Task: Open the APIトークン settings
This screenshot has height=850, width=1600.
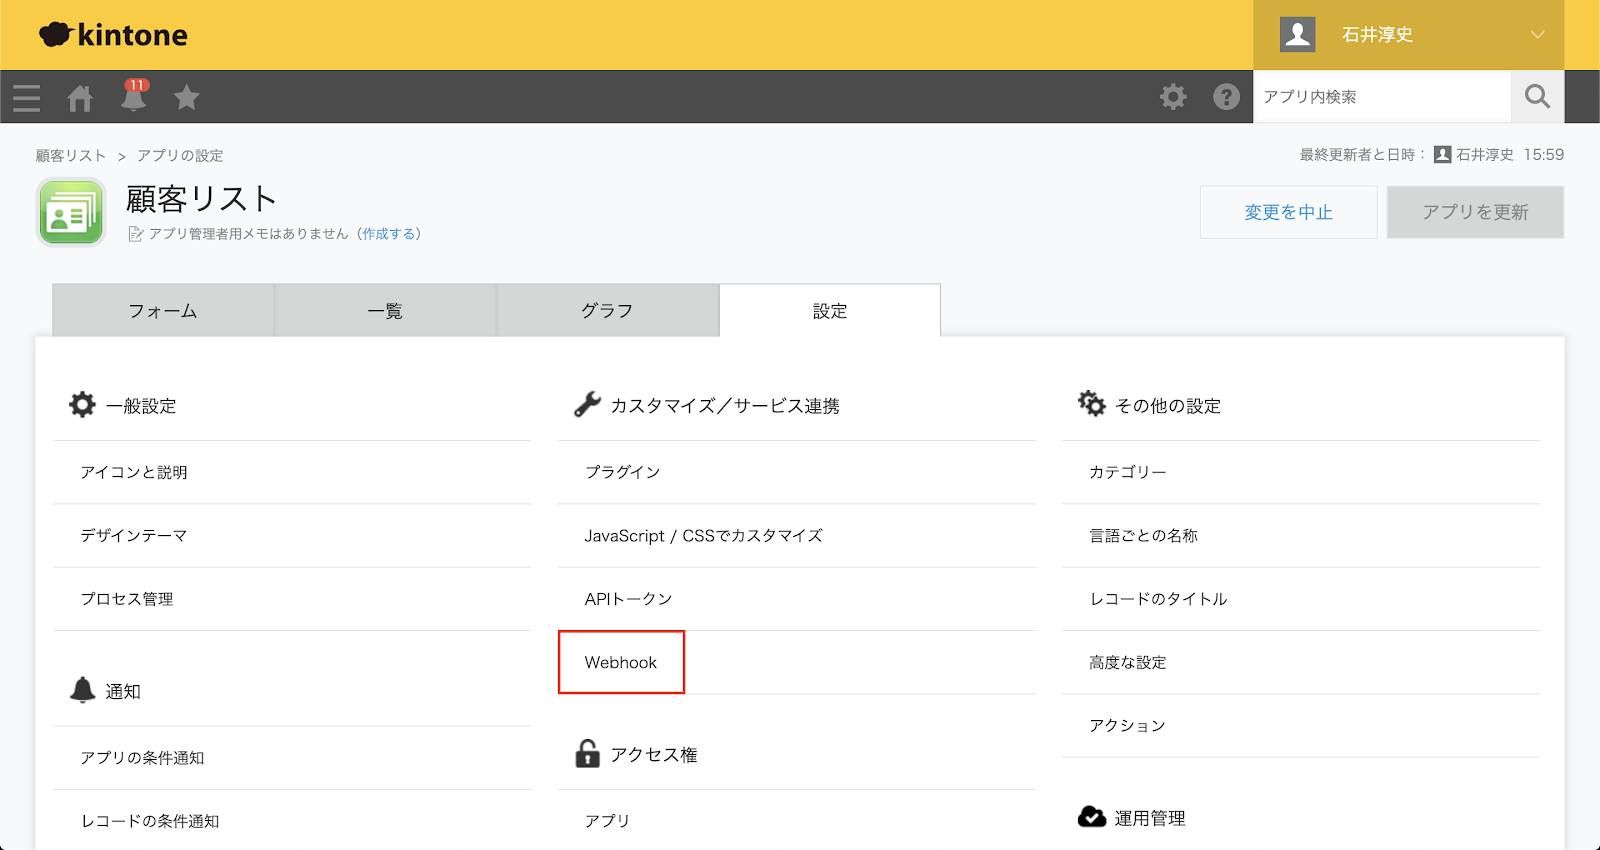Action: point(628,599)
